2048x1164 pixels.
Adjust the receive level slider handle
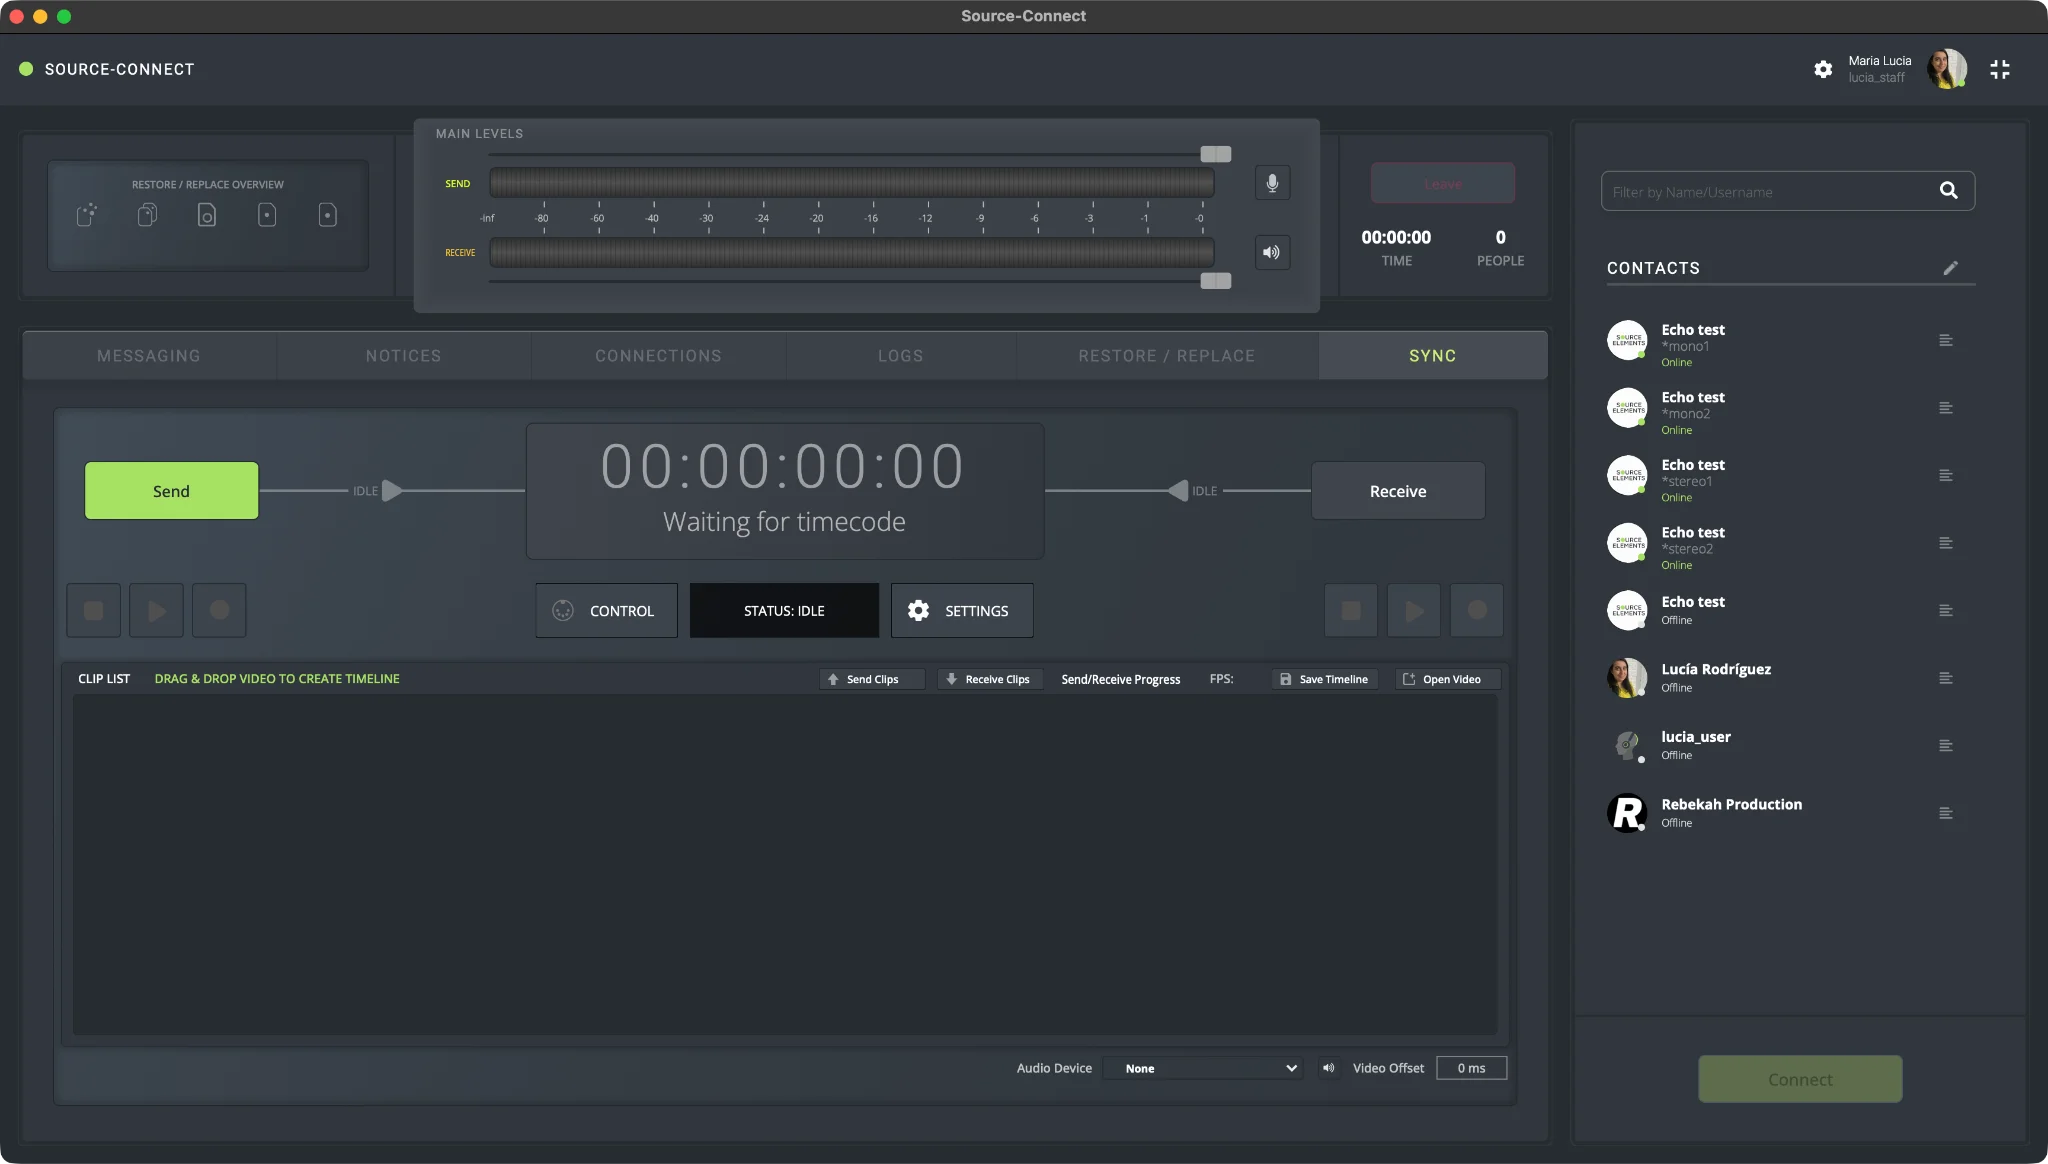pos(1216,281)
